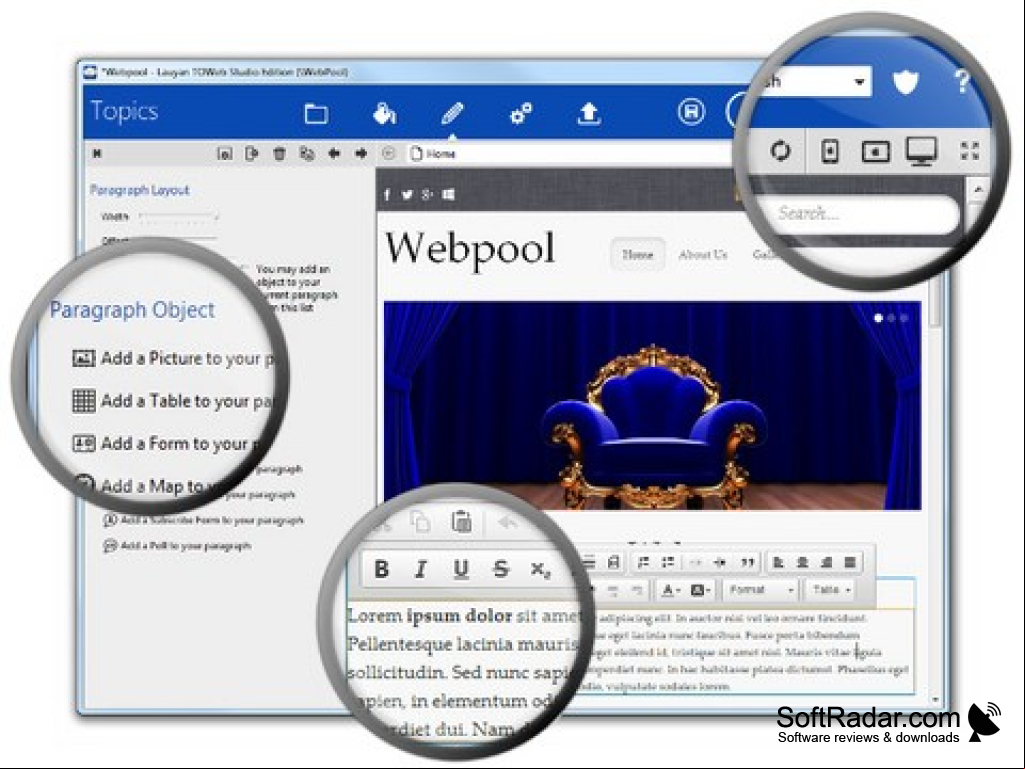Click the Google+ icon in the site header

[428, 195]
